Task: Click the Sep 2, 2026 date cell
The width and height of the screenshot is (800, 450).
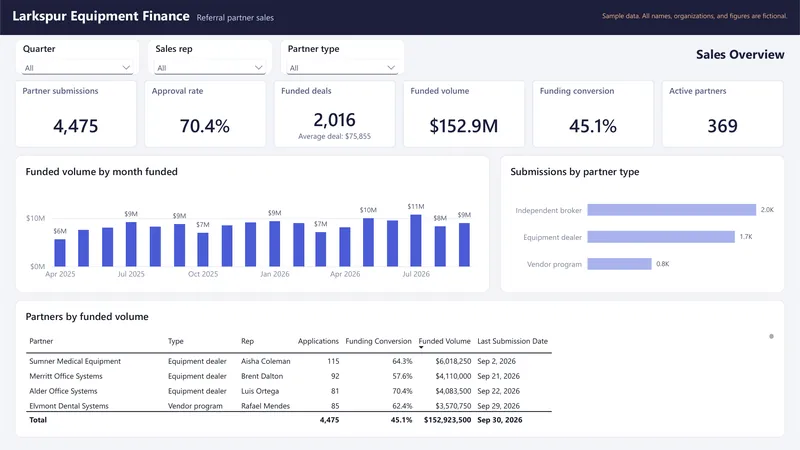Action: (496, 361)
